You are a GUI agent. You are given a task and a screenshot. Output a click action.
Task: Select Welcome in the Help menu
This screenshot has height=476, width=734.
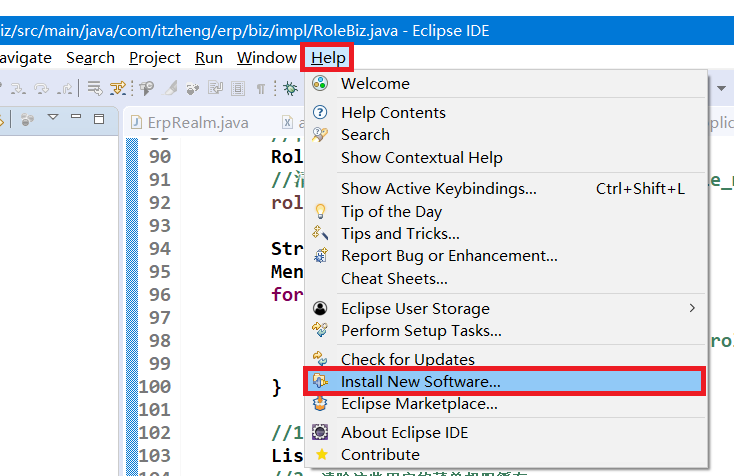click(505, 84)
